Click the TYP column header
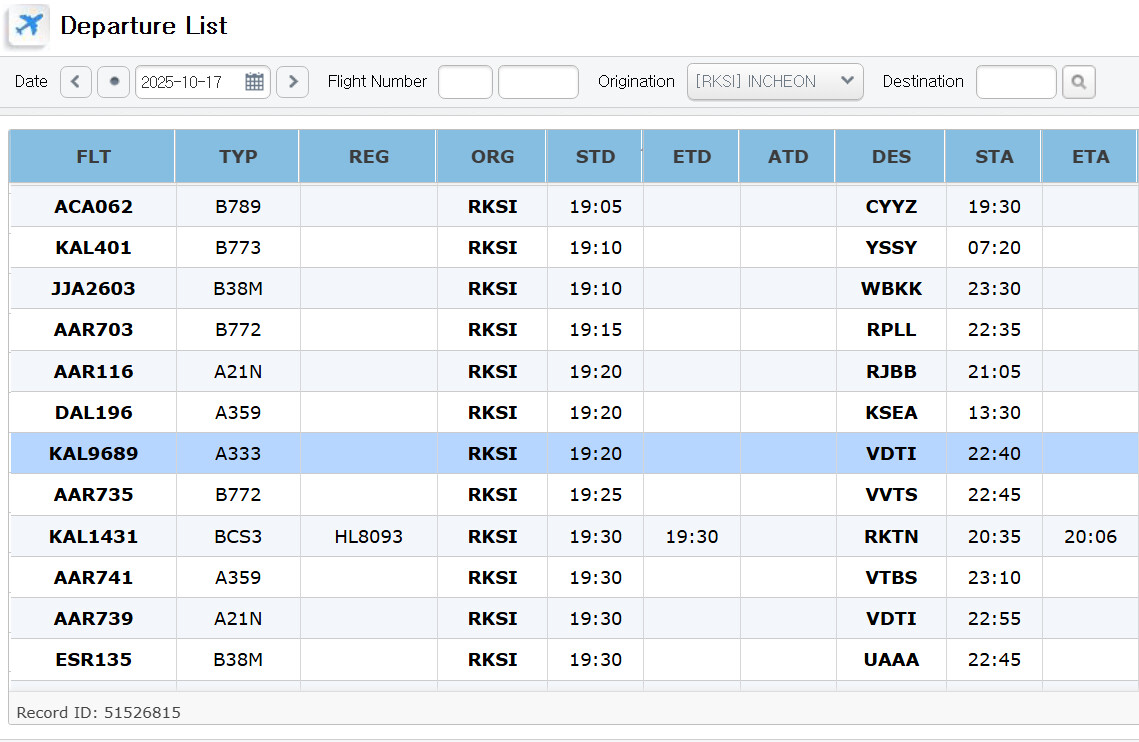 tap(238, 156)
